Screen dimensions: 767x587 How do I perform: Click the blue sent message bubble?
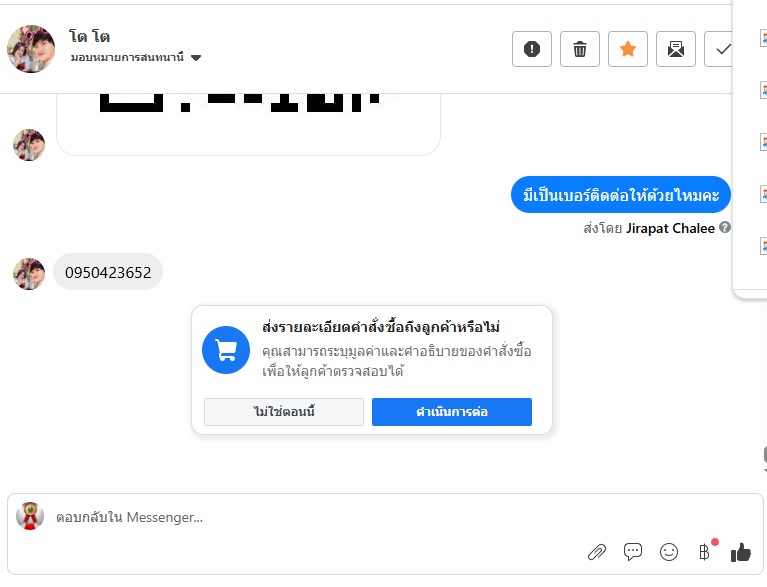621,194
